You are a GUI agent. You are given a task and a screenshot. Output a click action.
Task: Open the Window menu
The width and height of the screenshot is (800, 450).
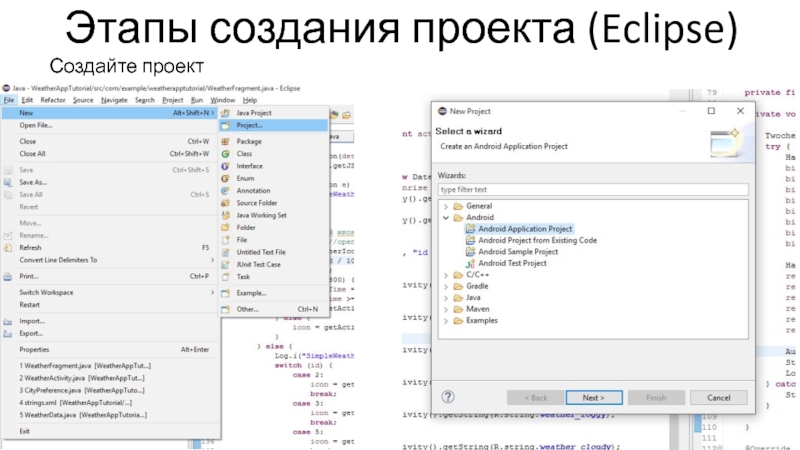click(223, 100)
